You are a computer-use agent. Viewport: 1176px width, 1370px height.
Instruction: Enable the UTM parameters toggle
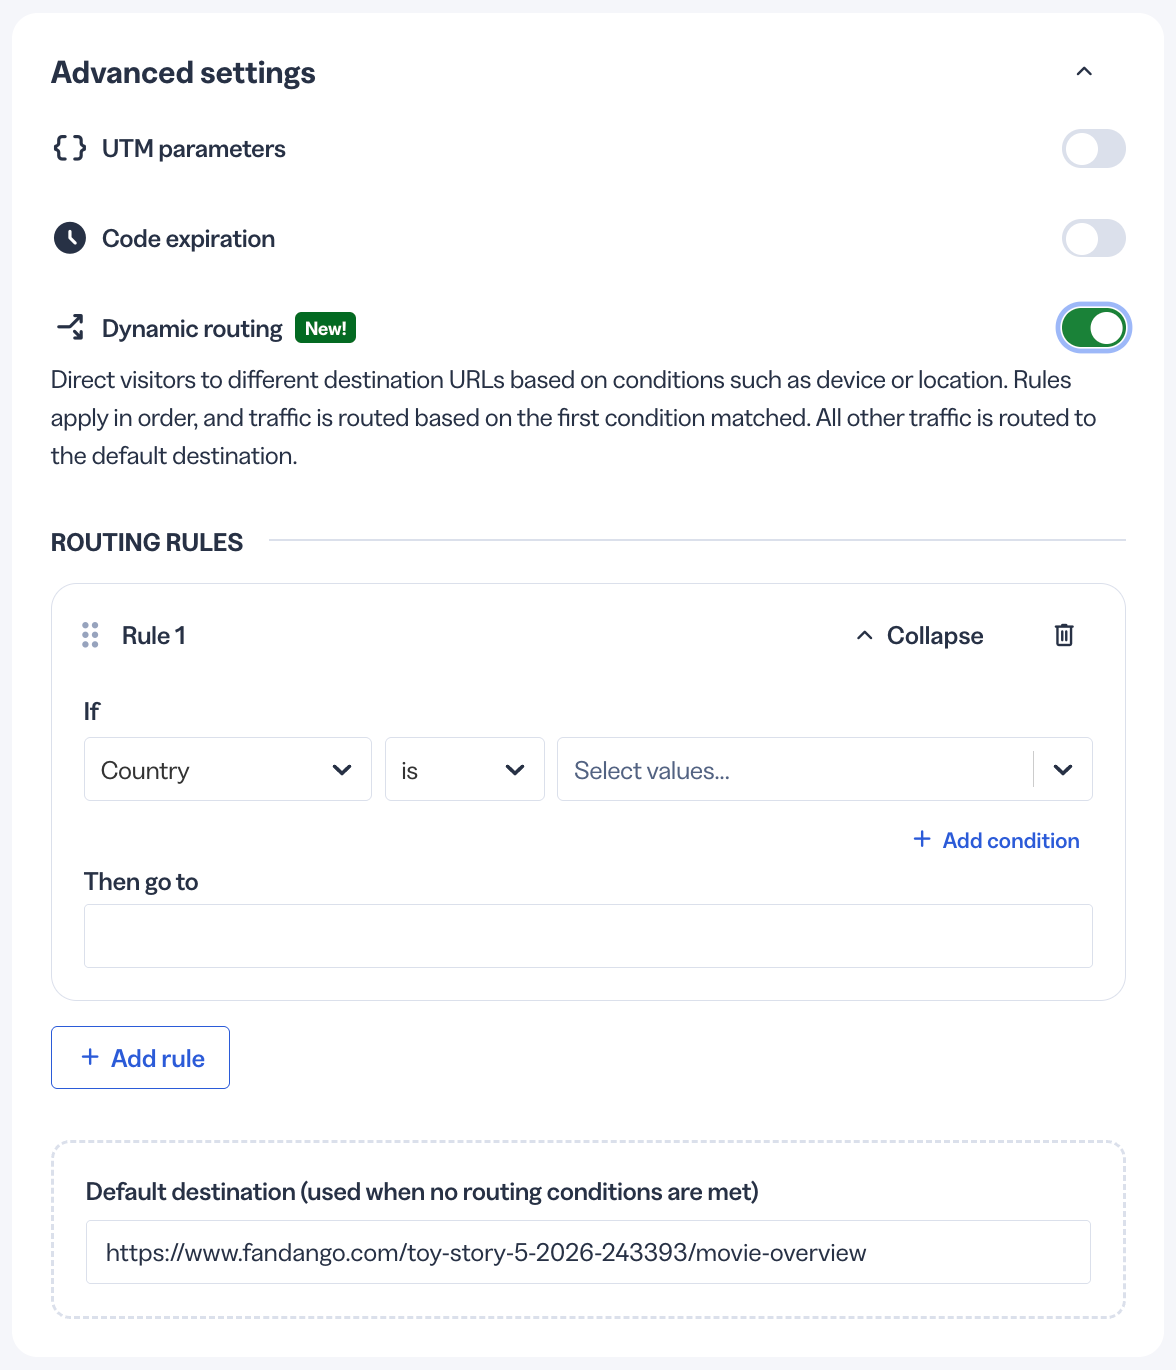pos(1094,149)
